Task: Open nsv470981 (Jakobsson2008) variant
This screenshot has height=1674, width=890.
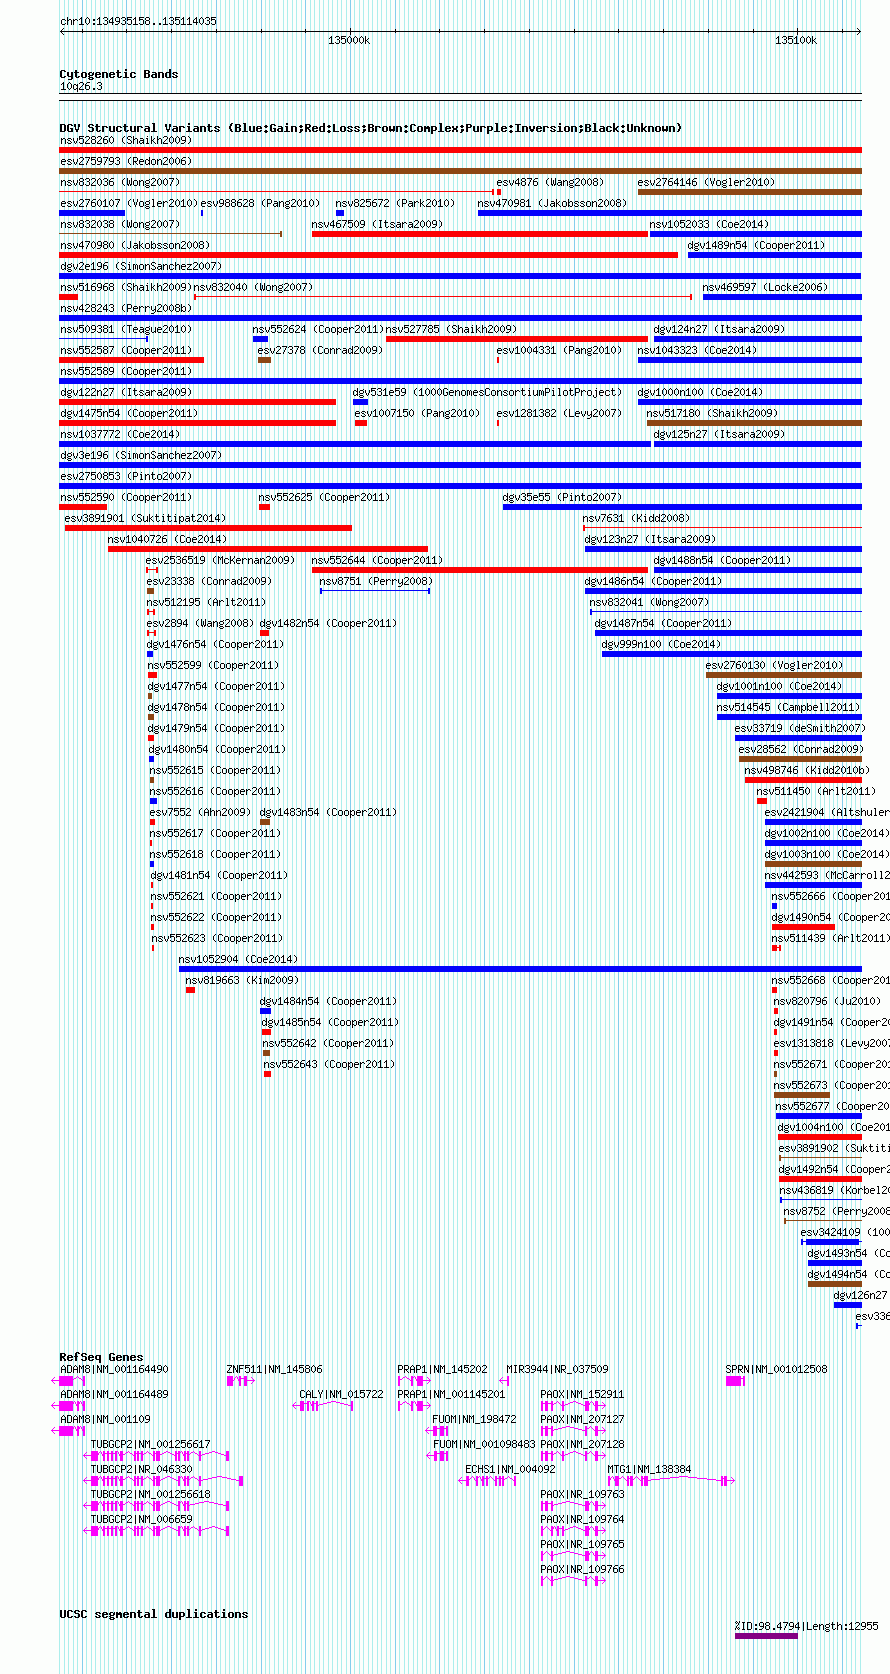Action: 552,203
